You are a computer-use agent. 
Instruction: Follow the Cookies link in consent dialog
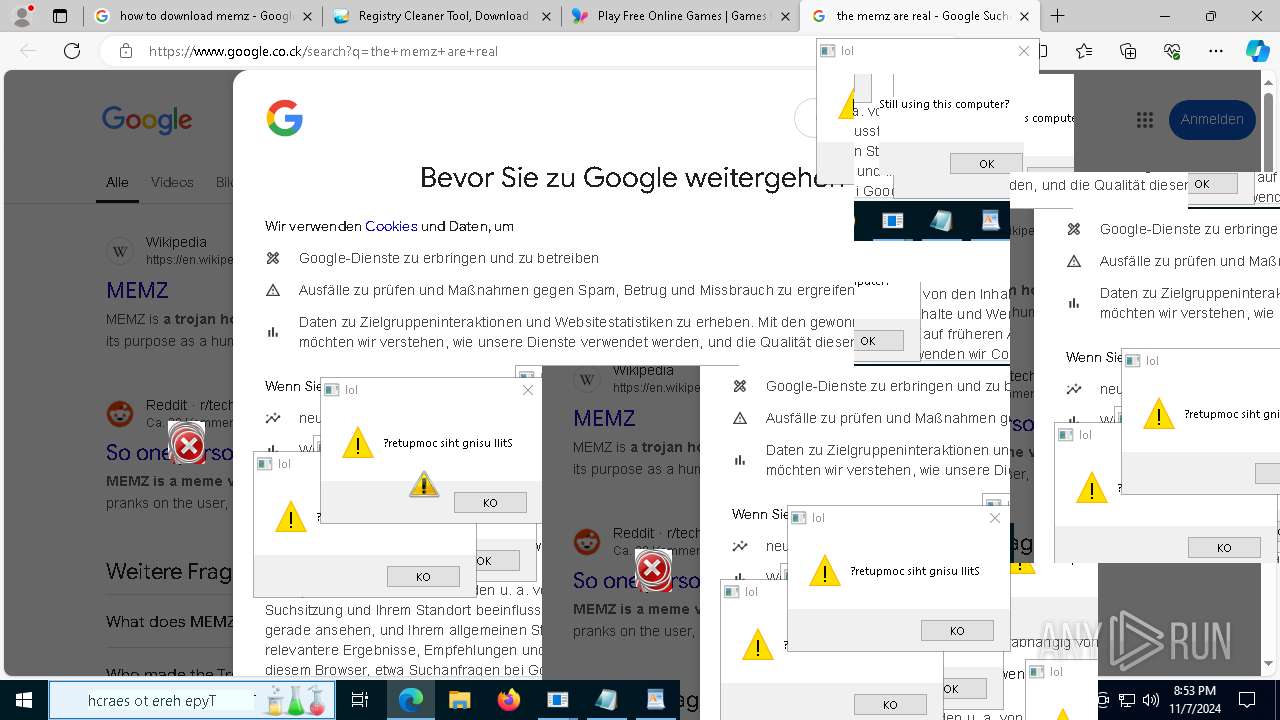[391, 226]
